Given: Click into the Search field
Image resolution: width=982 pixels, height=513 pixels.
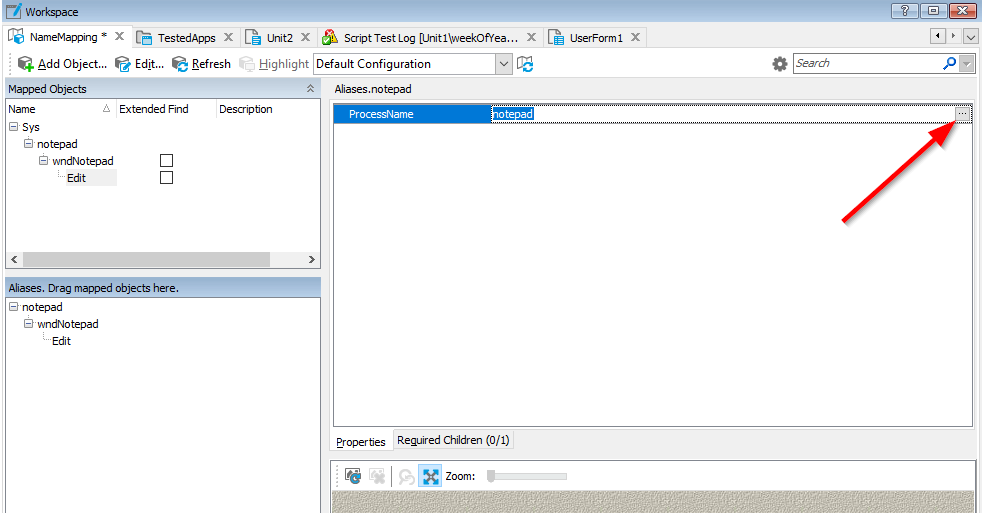Looking at the screenshot, I should (867, 63).
